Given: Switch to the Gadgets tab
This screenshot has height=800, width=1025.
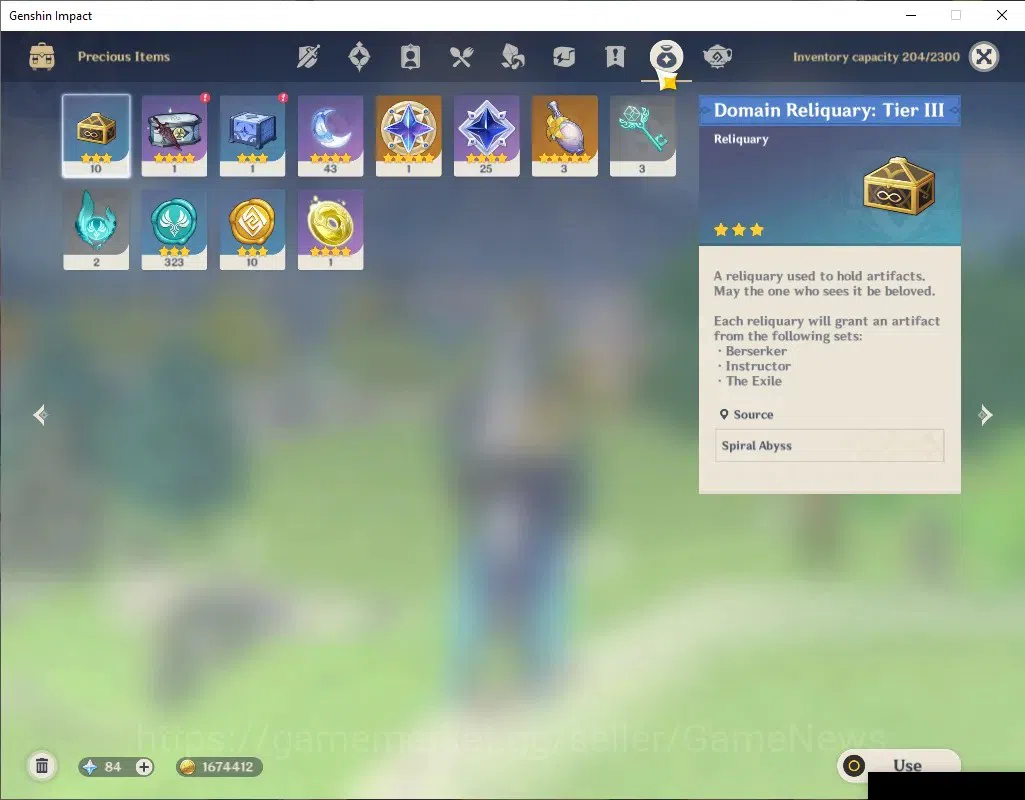Looking at the screenshot, I should pyautogui.click(x=563, y=57).
